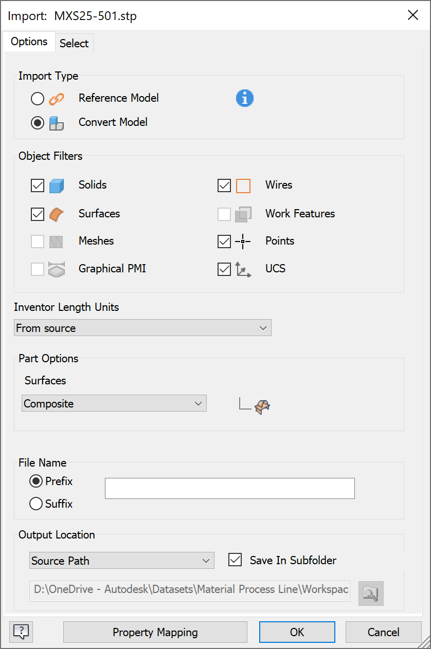Disable the Points object filter checkbox

tap(224, 241)
